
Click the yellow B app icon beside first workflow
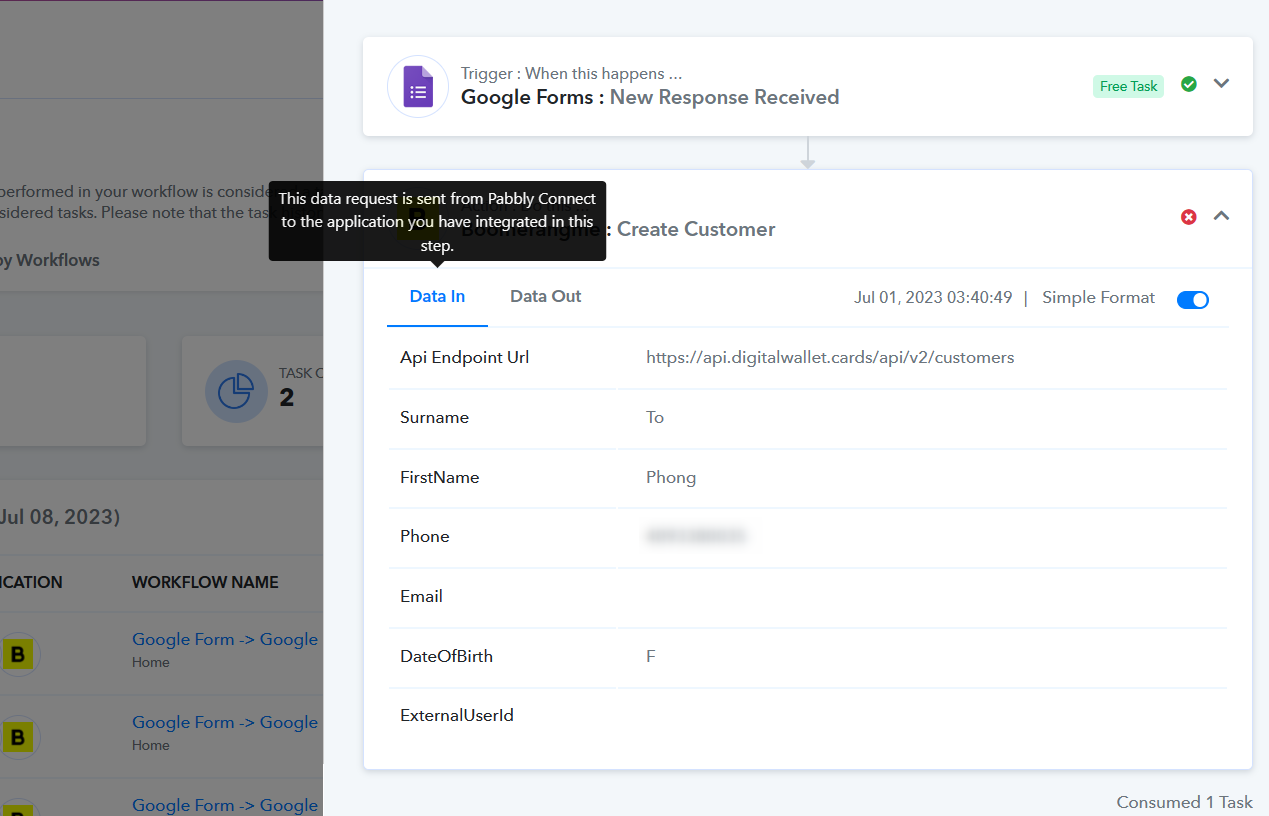click(18, 655)
